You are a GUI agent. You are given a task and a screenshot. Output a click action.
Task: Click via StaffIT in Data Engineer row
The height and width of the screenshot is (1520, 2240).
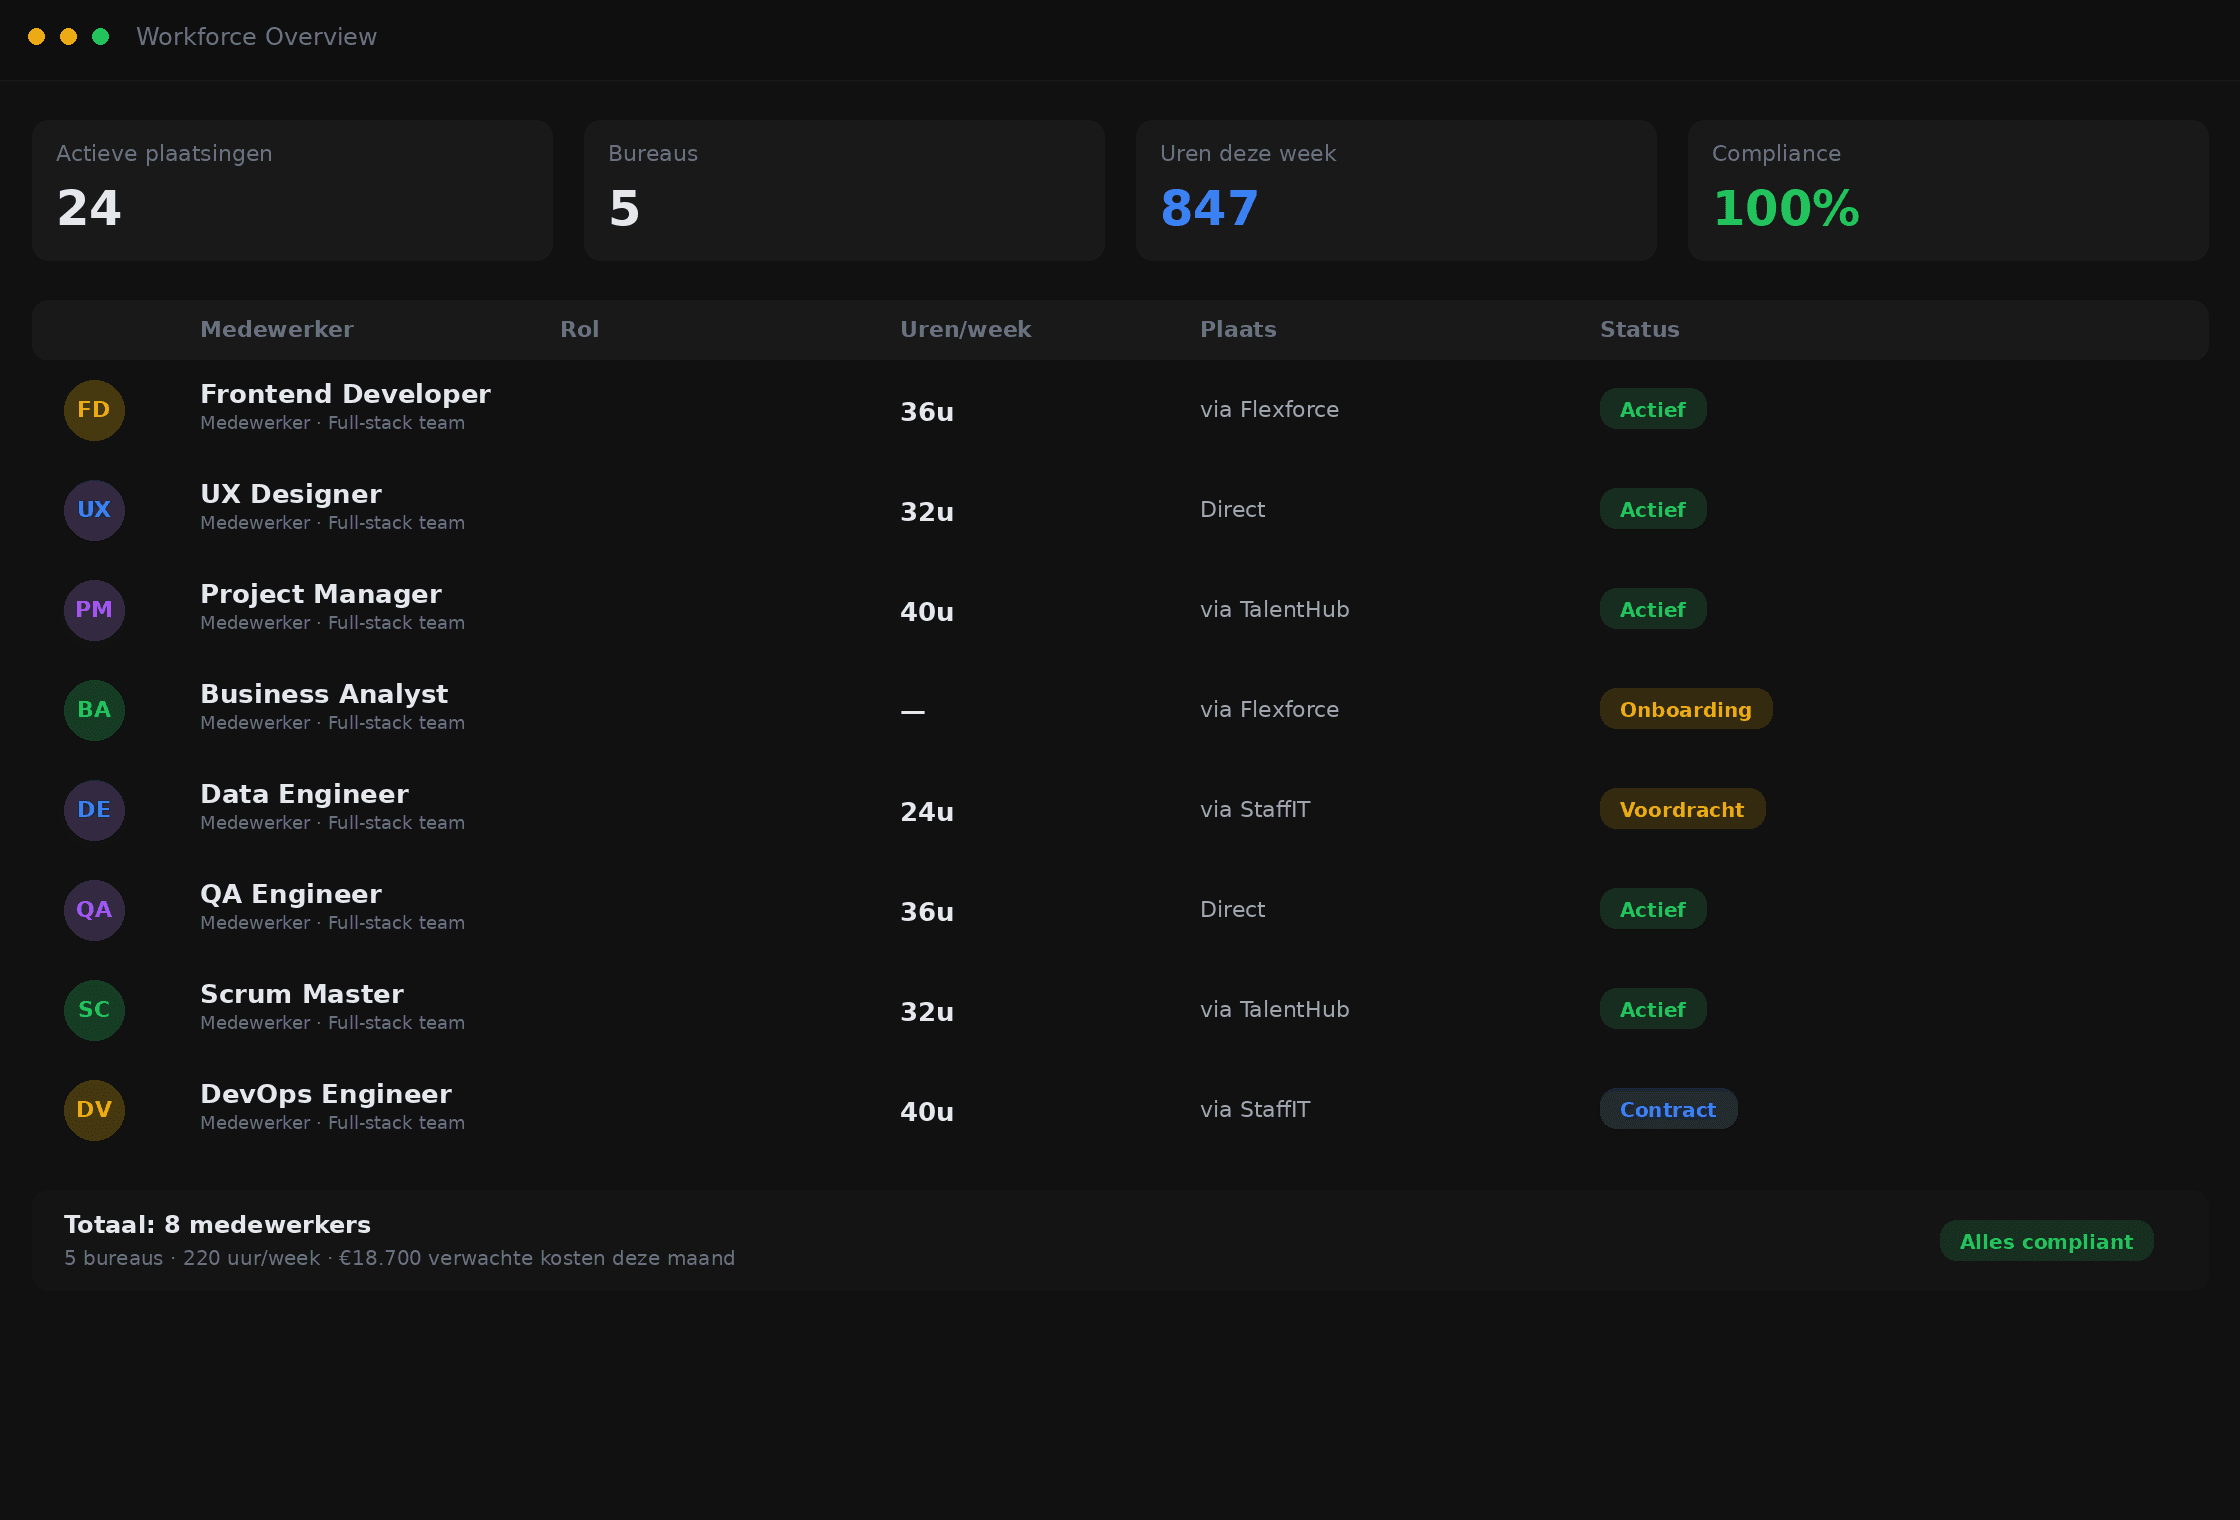pyautogui.click(x=1255, y=809)
